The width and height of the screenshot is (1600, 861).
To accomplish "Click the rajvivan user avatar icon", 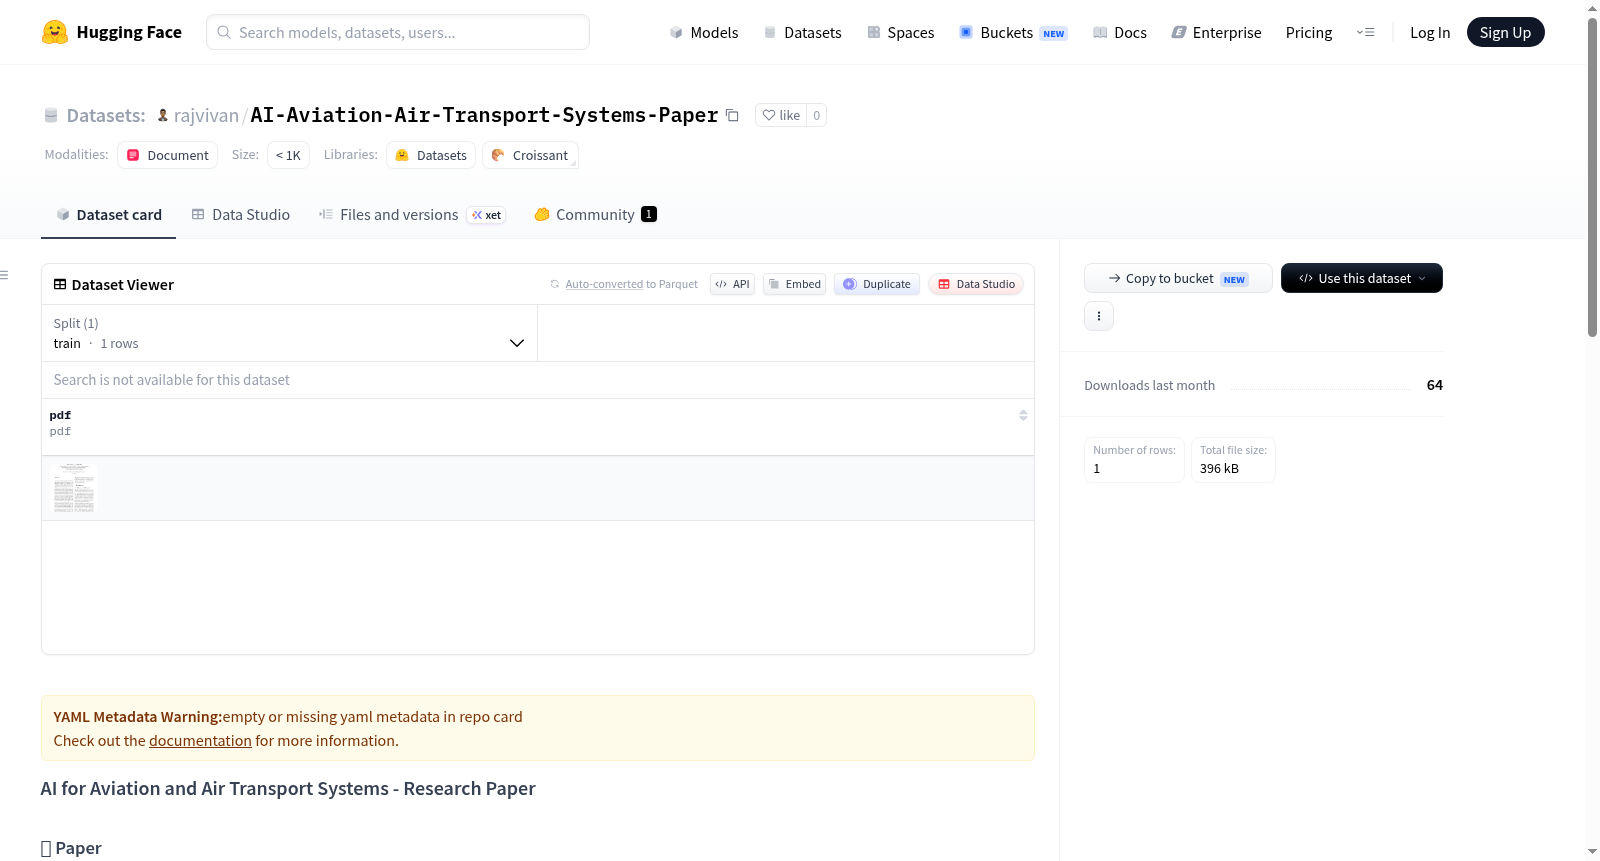I will 163,115.
